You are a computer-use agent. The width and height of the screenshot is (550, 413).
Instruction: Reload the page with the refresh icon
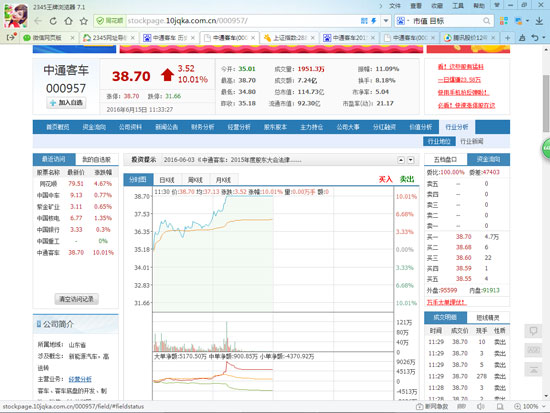pos(53,21)
